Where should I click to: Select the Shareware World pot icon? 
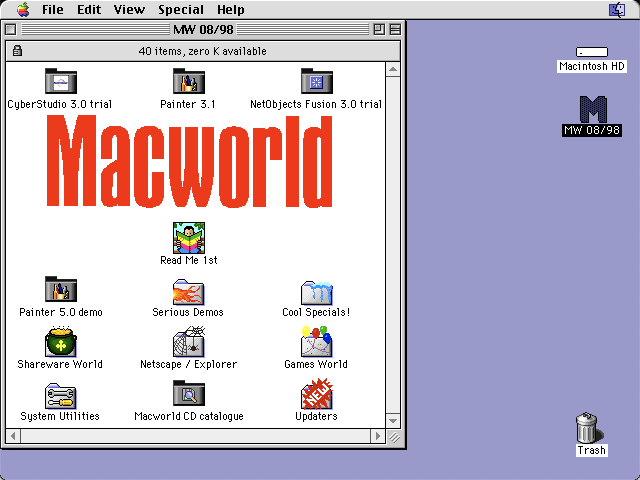[61, 342]
